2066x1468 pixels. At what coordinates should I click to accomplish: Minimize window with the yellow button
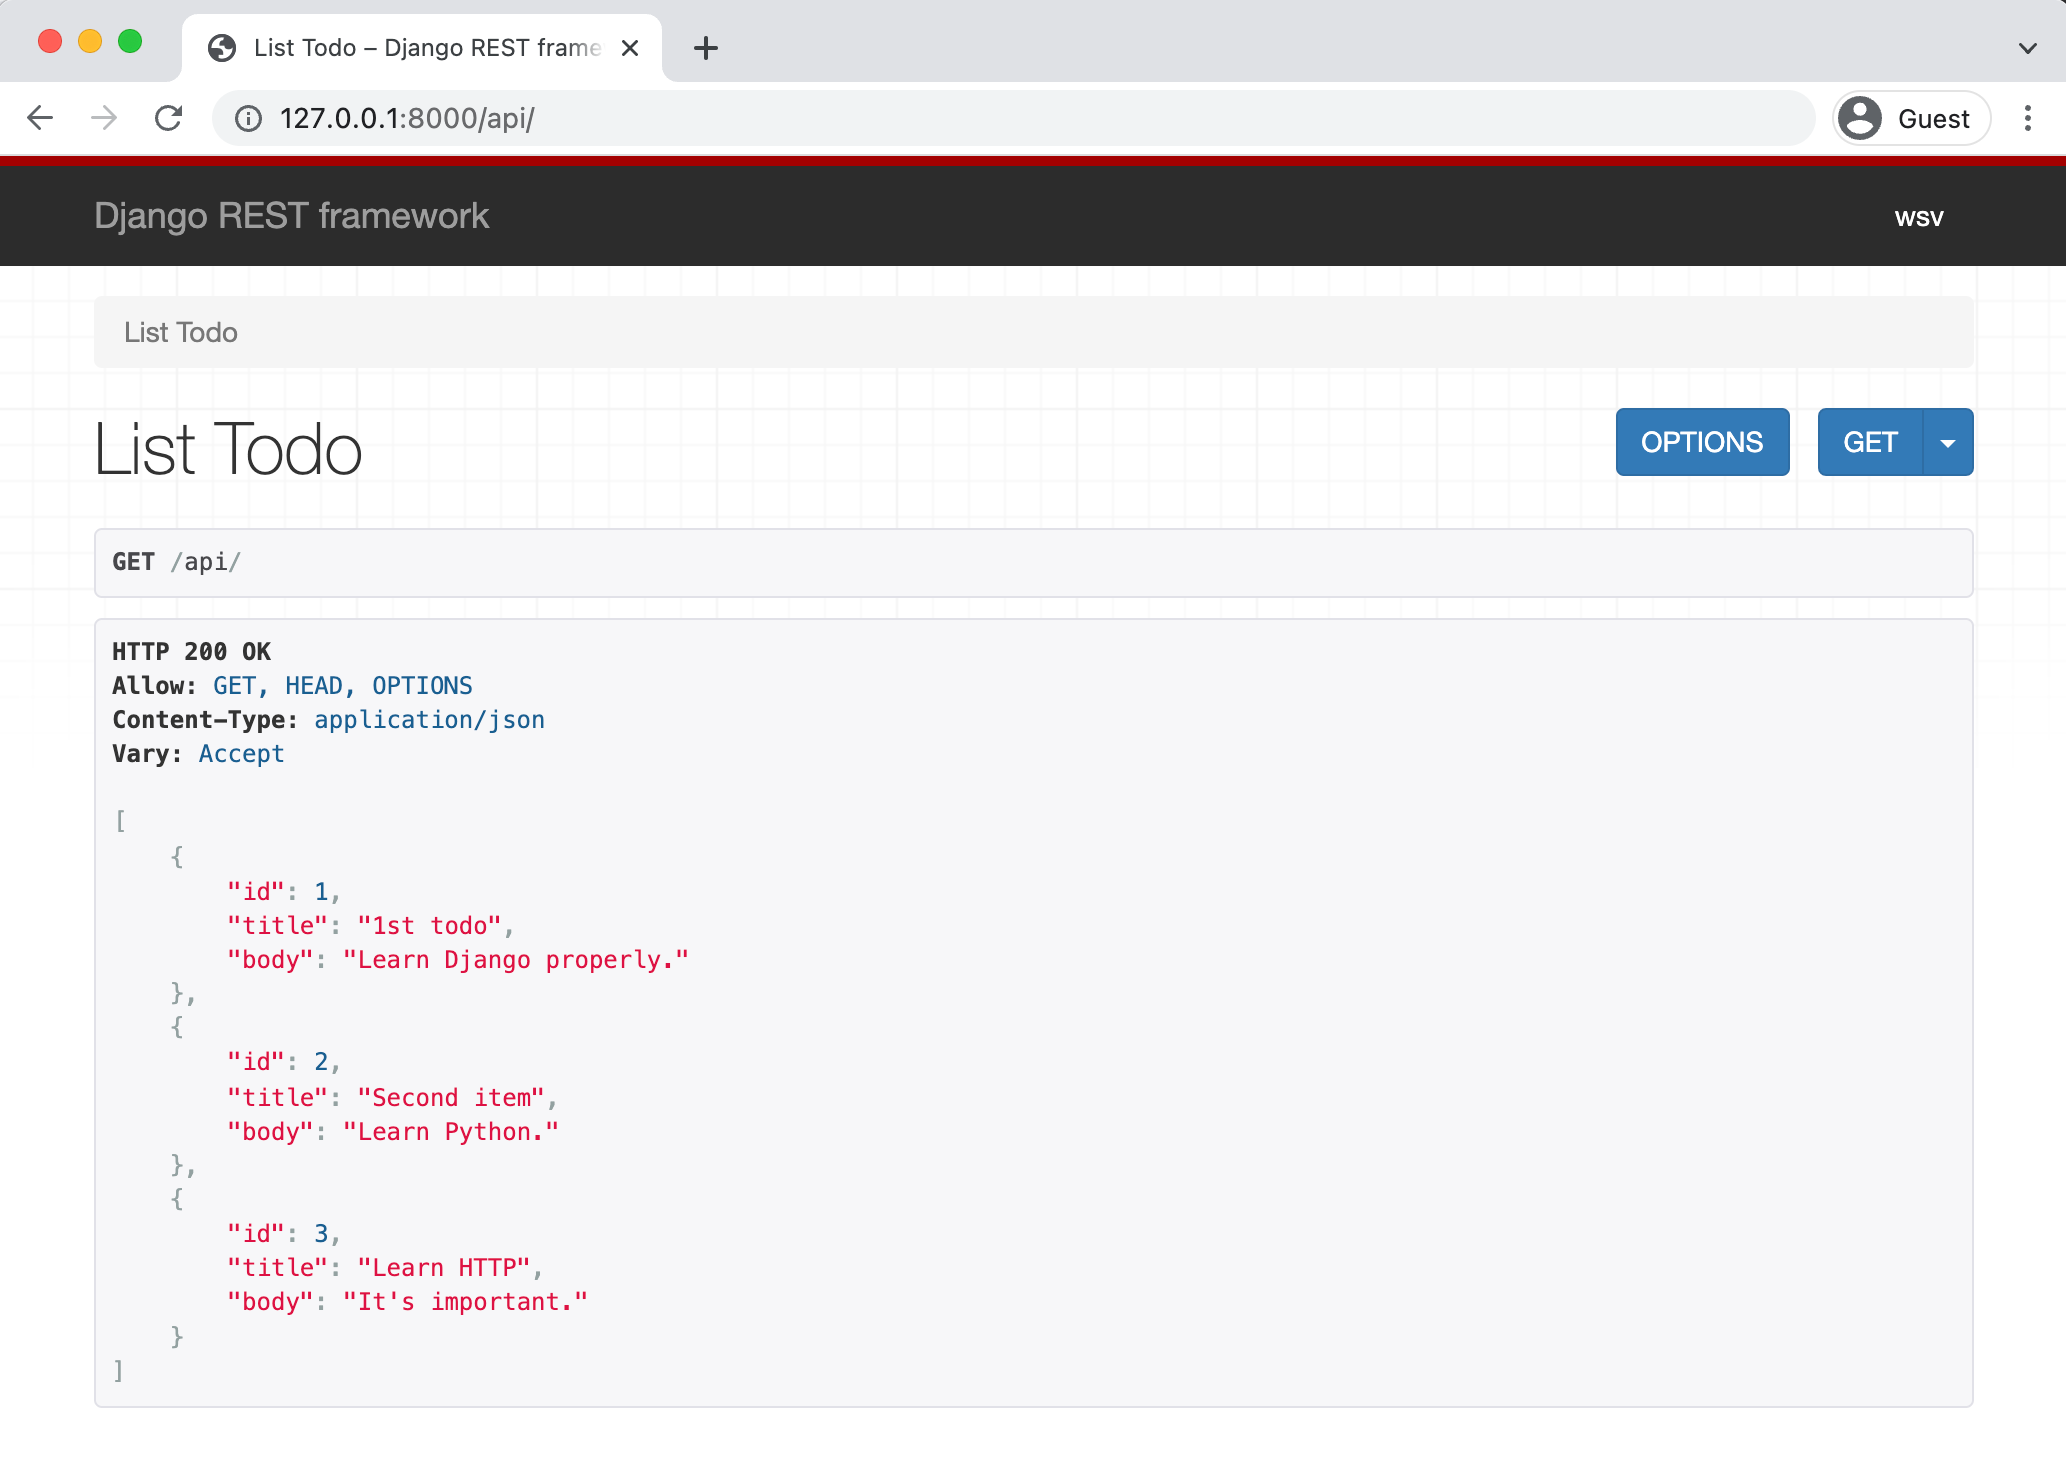90,41
